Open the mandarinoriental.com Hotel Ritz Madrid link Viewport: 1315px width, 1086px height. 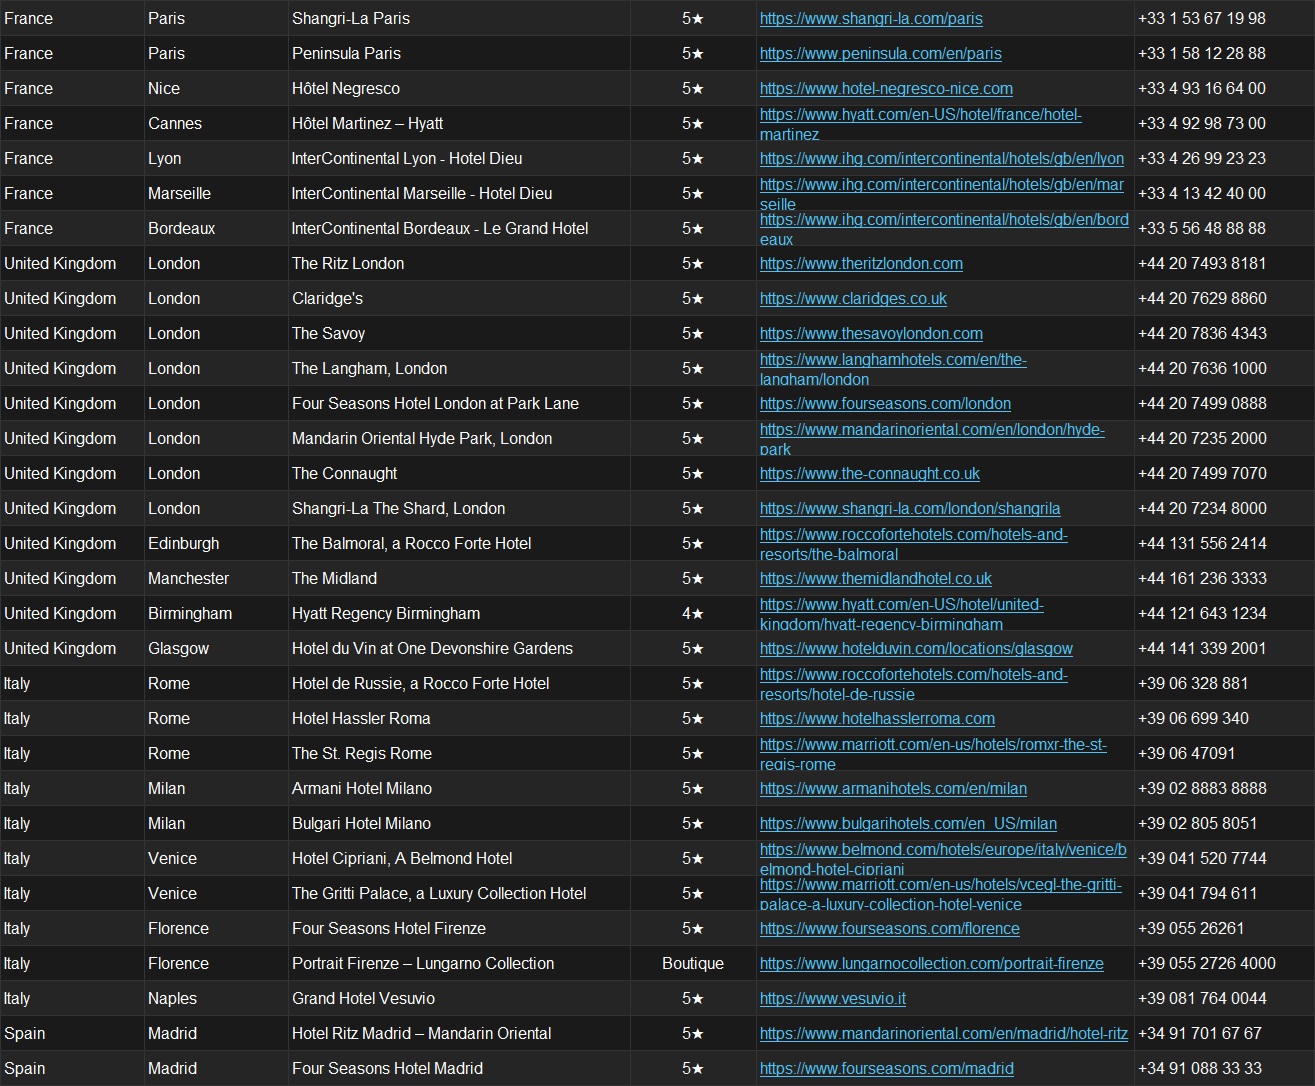(x=943, y=1033)
